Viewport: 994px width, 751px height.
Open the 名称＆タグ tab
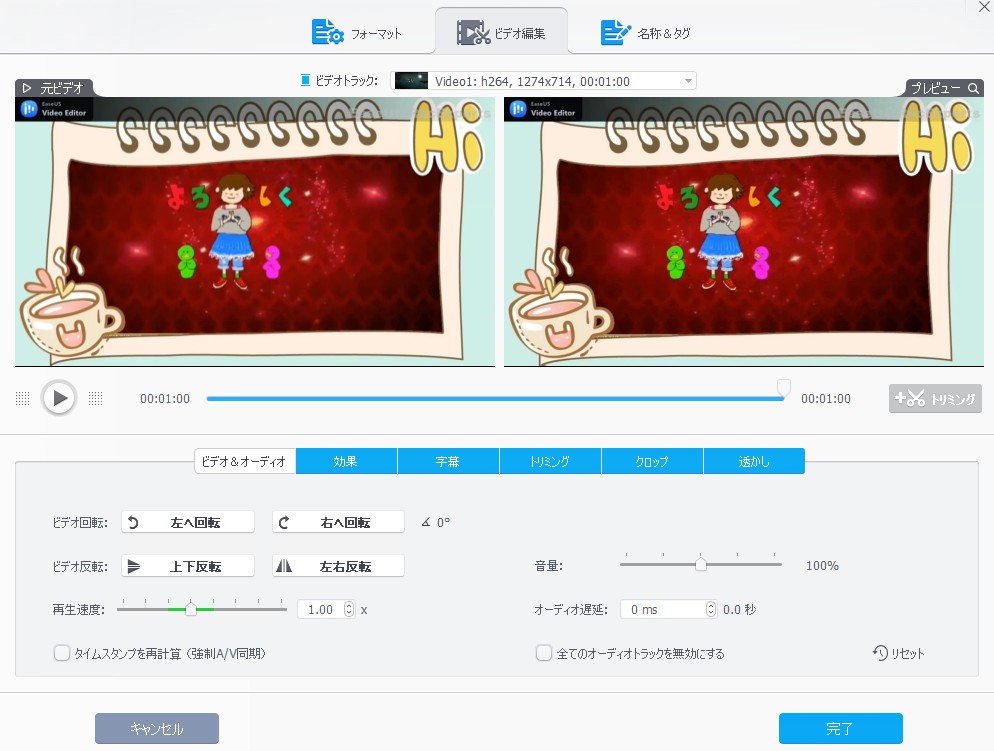coord(645,32)
